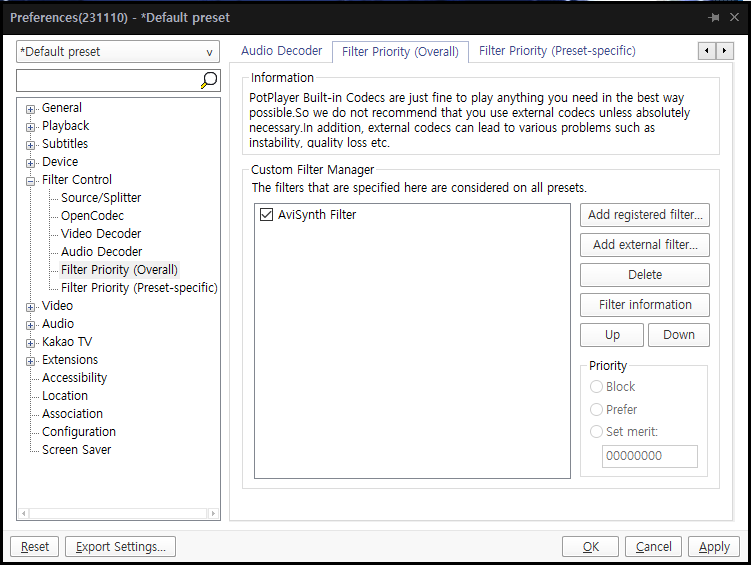Select the Block priority radio button
751x565 pixels.
point(597,387)
